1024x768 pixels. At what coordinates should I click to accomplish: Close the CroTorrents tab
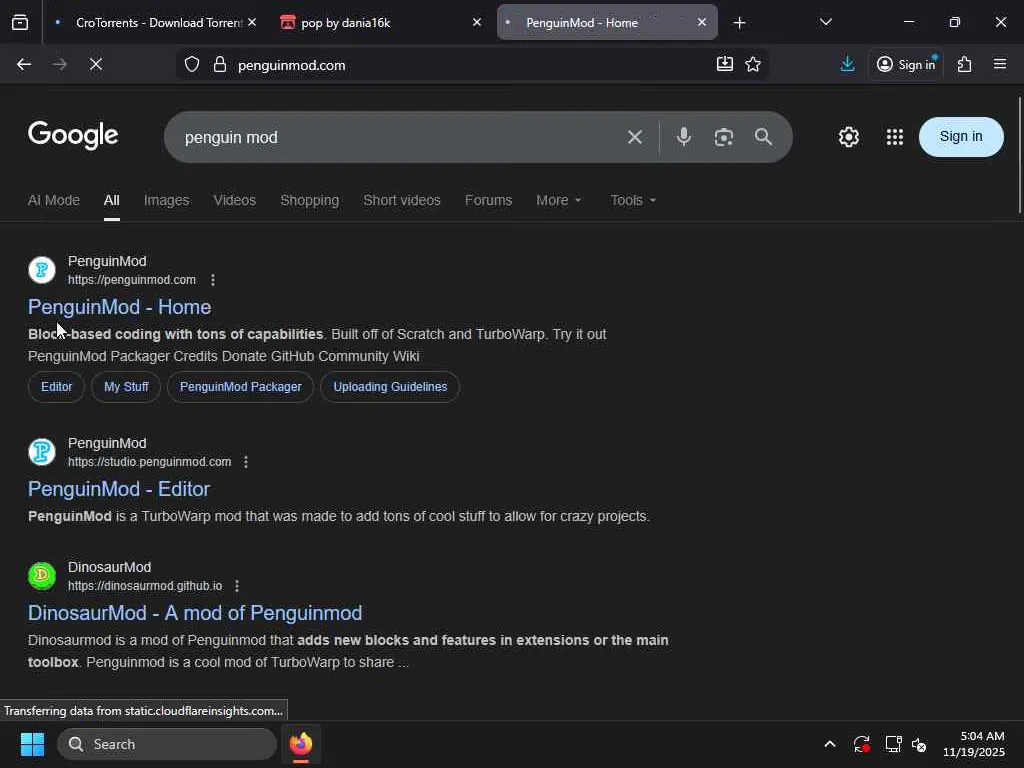pyautogui.click(x=252, y=22)
